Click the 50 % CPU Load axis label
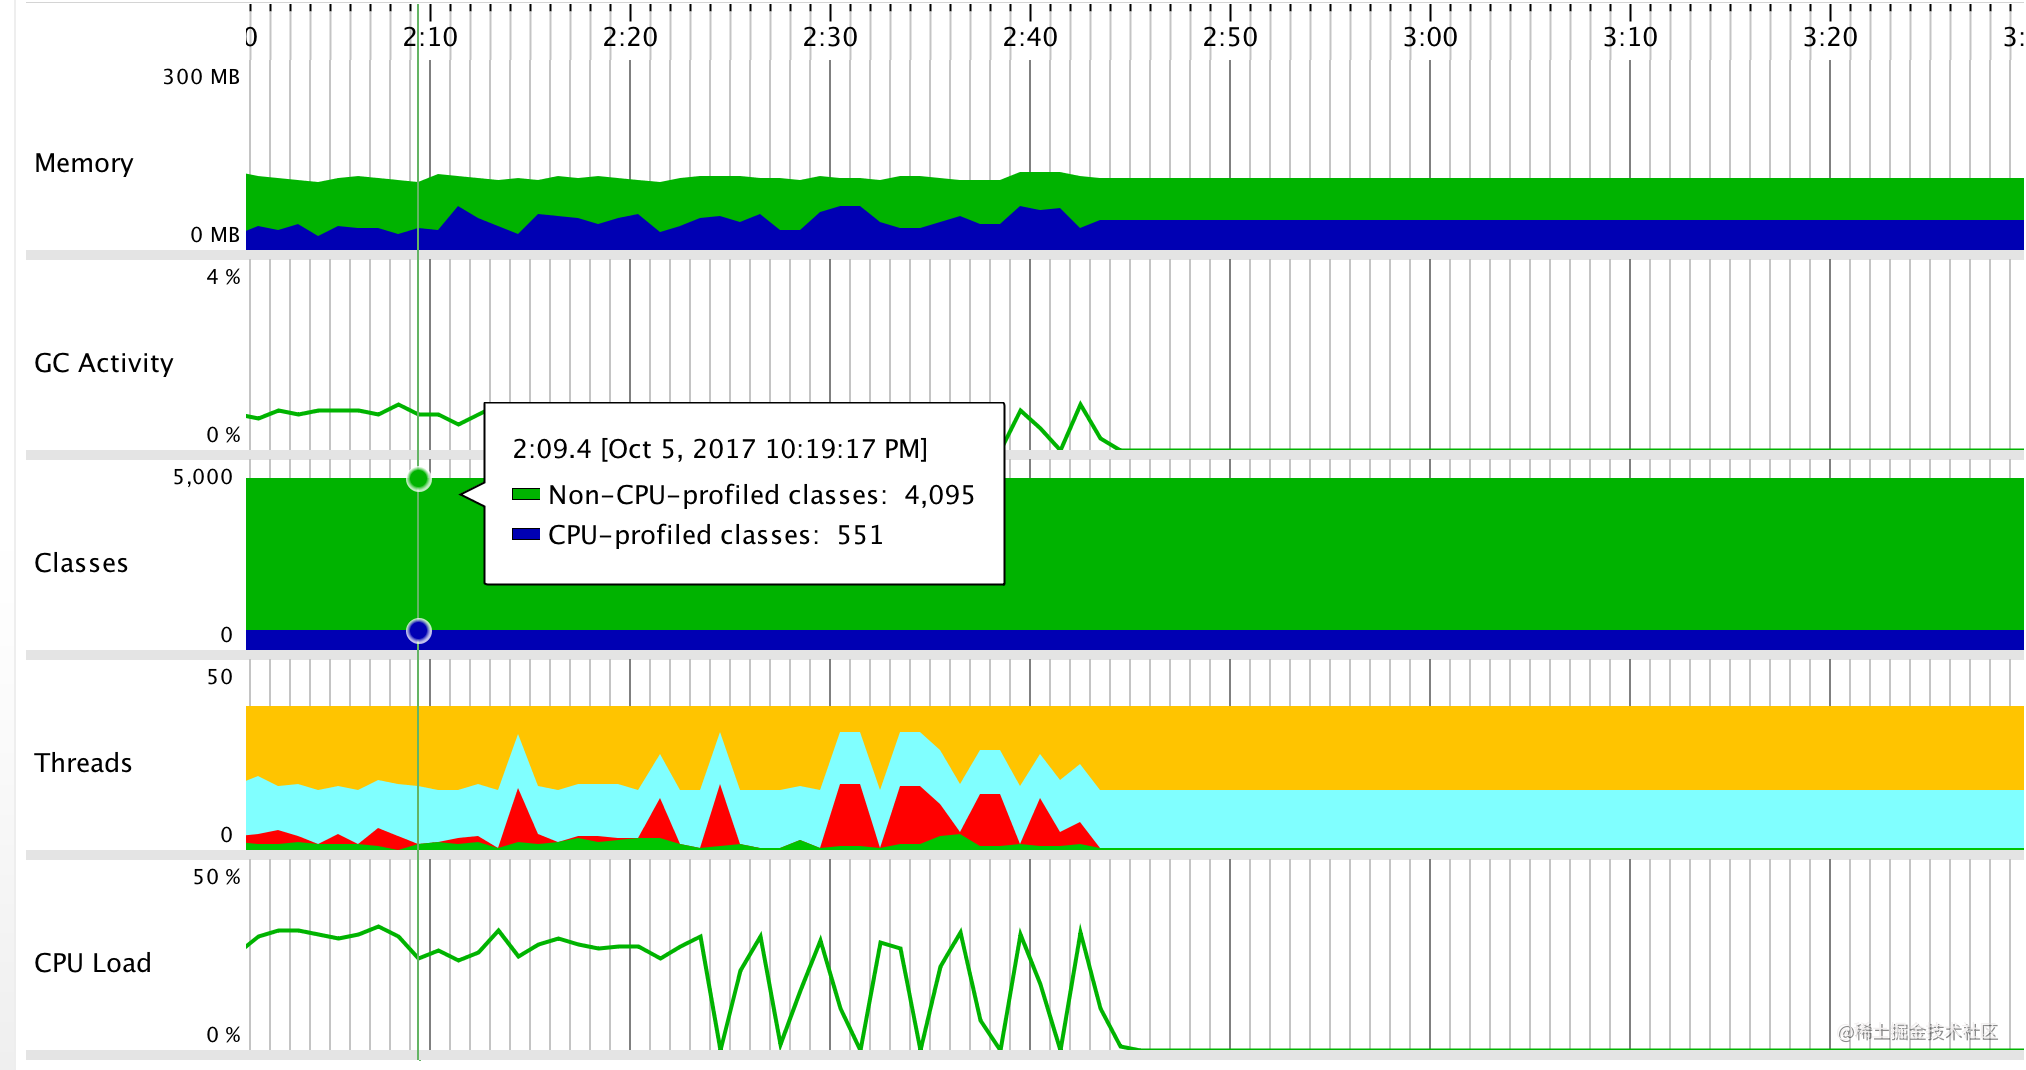Screen dimensions: 2026x1070 (x=217, y=877)
